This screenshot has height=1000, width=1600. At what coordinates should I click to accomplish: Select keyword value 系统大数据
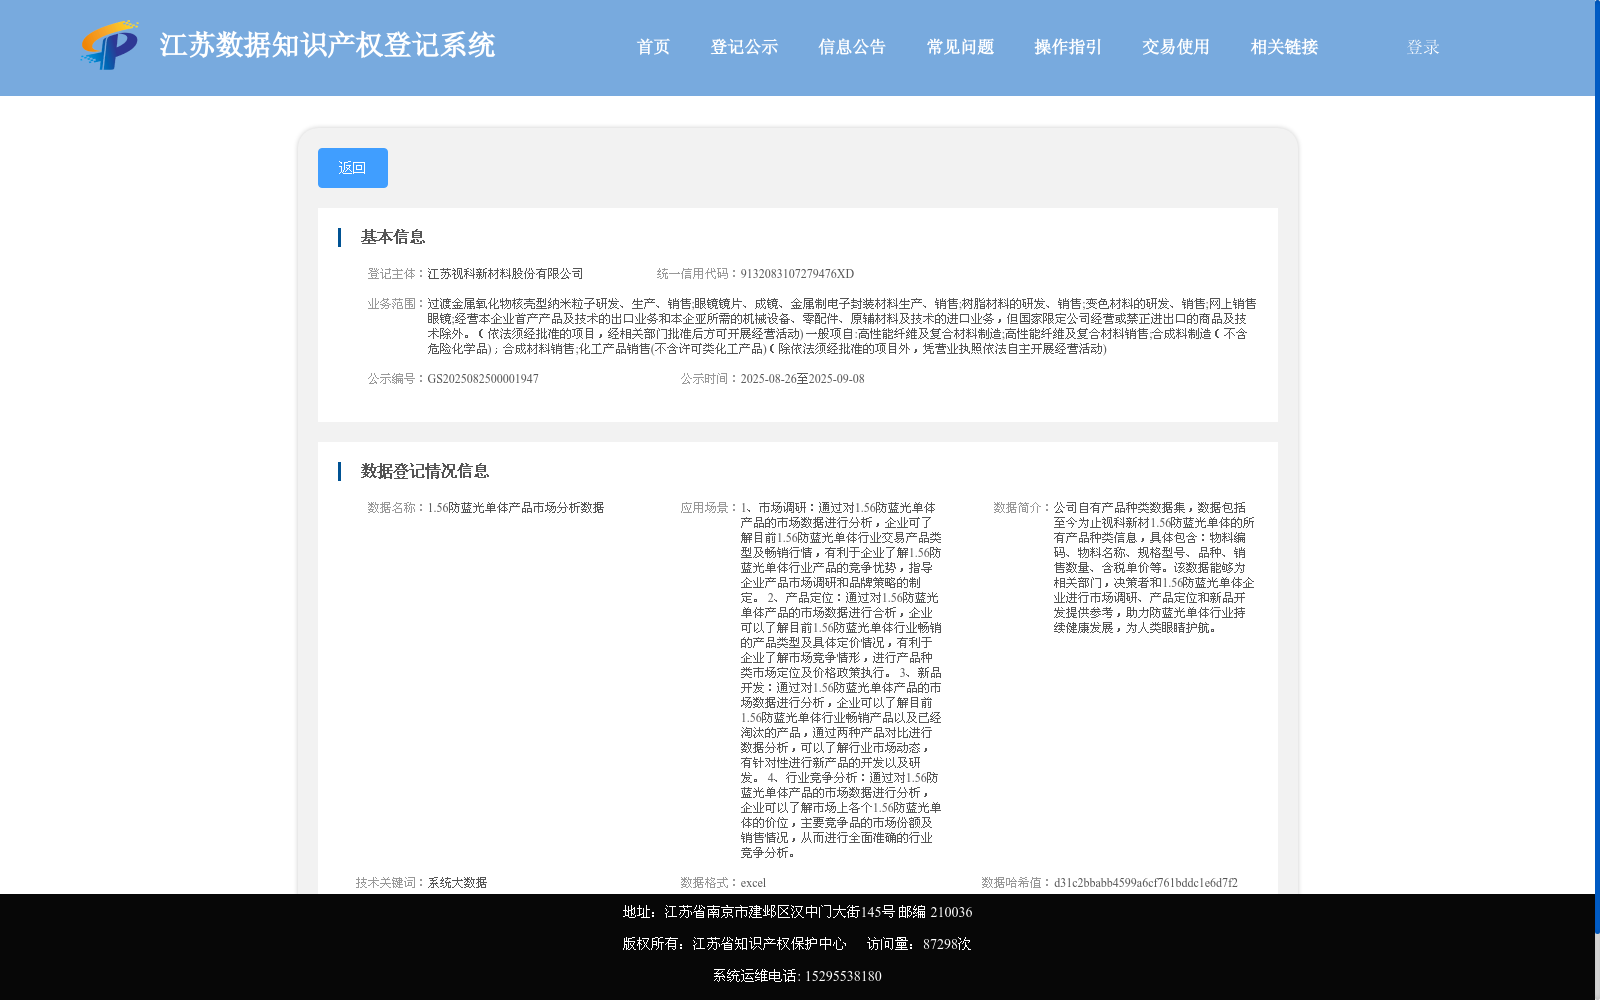[x=457, y=883]
